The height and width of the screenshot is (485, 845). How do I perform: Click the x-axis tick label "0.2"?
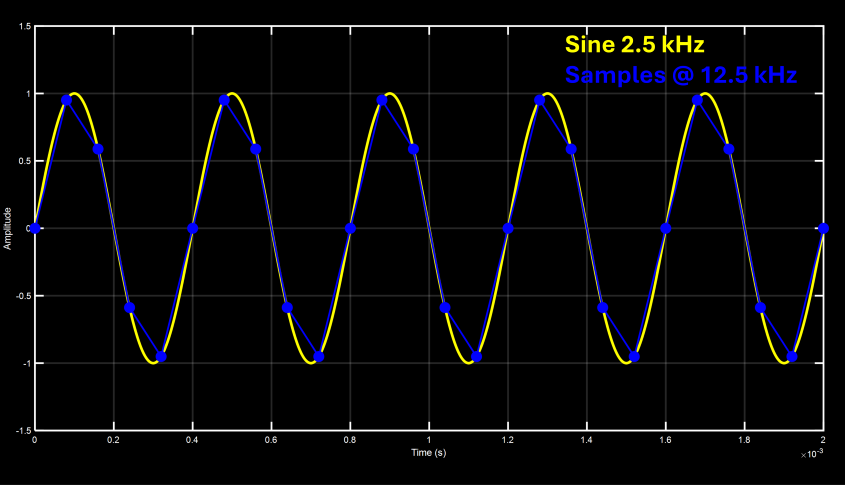pyautogui.click(x=113, y=440)
